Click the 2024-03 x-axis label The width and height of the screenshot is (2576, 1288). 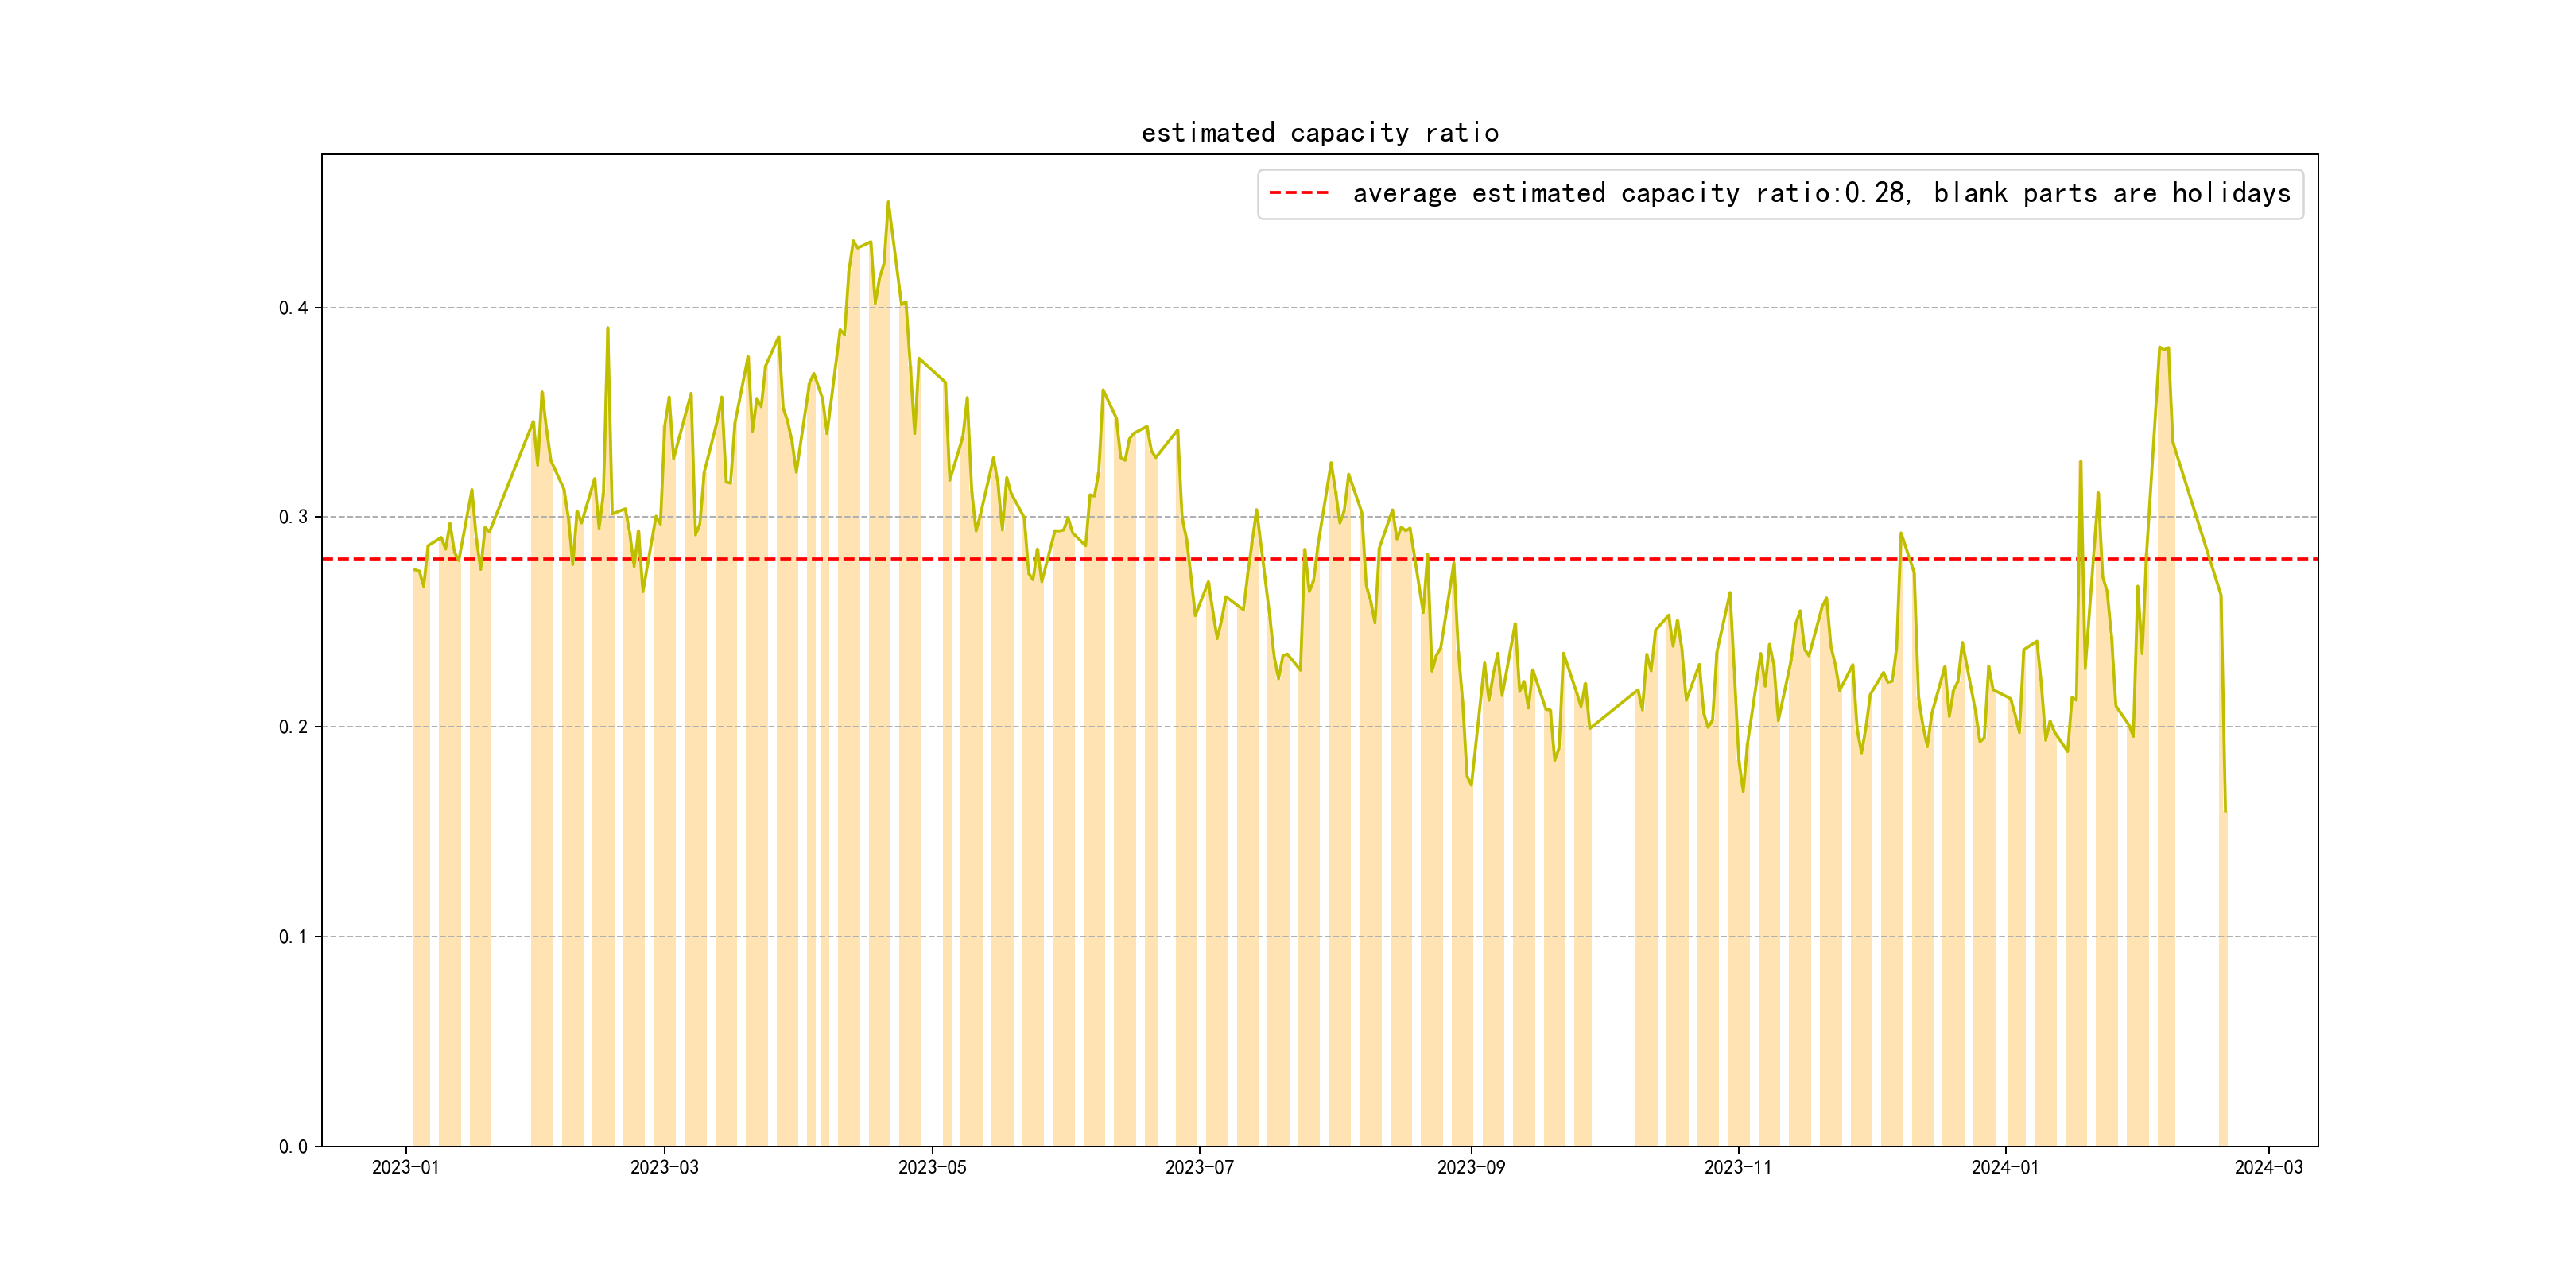coord(2268,1167)
